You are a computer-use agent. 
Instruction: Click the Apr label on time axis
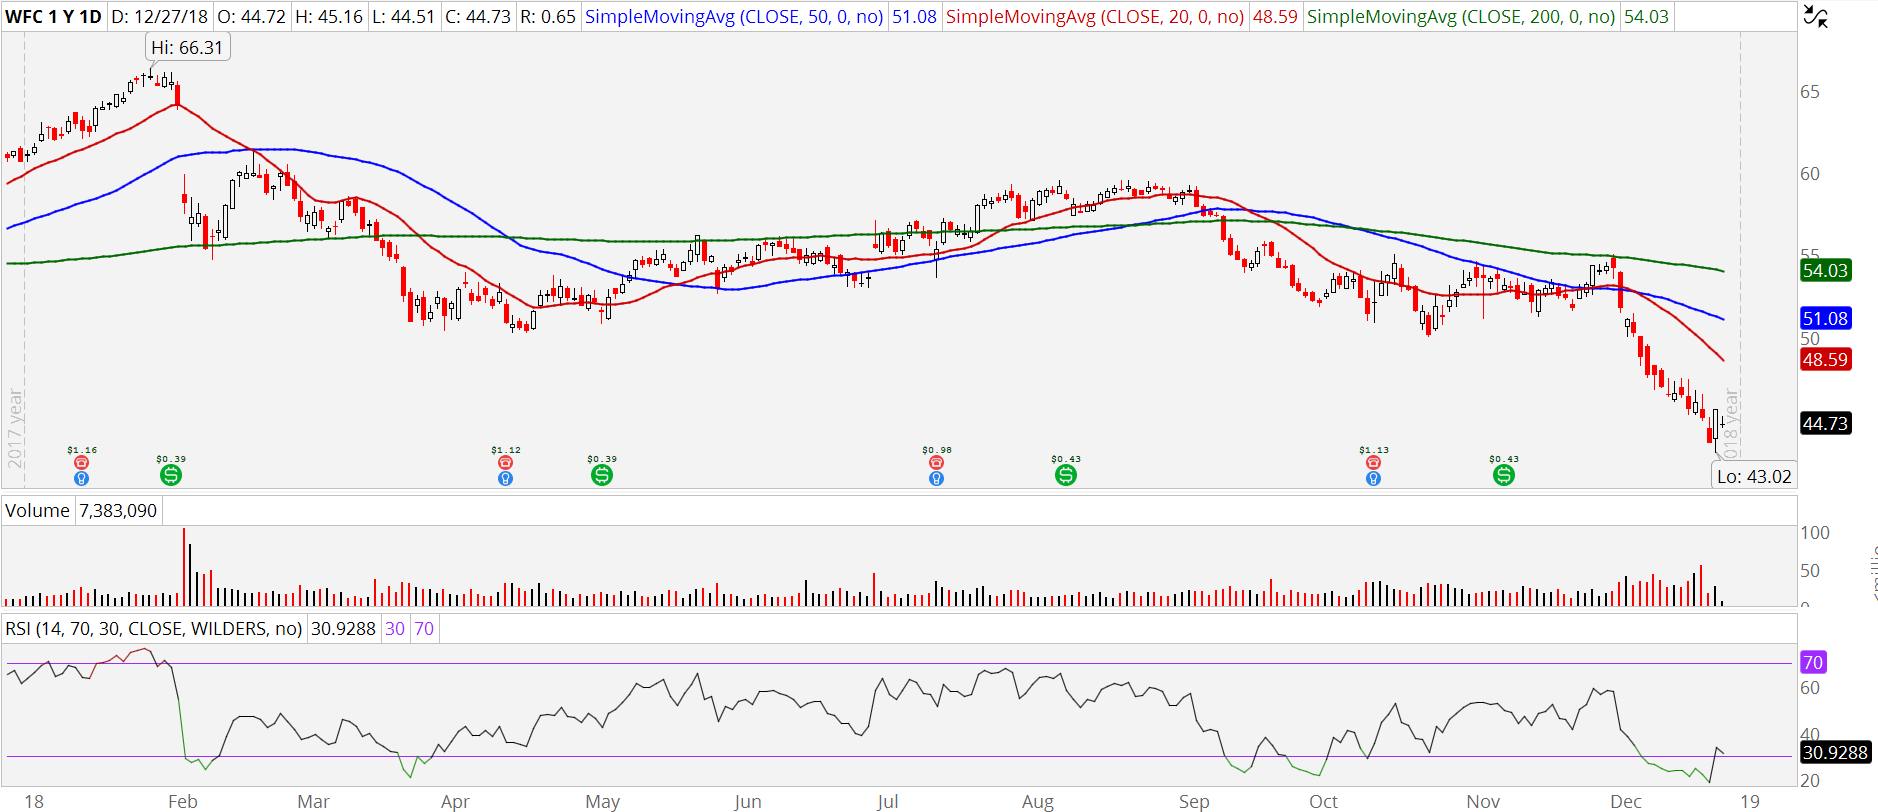point(455,802)
